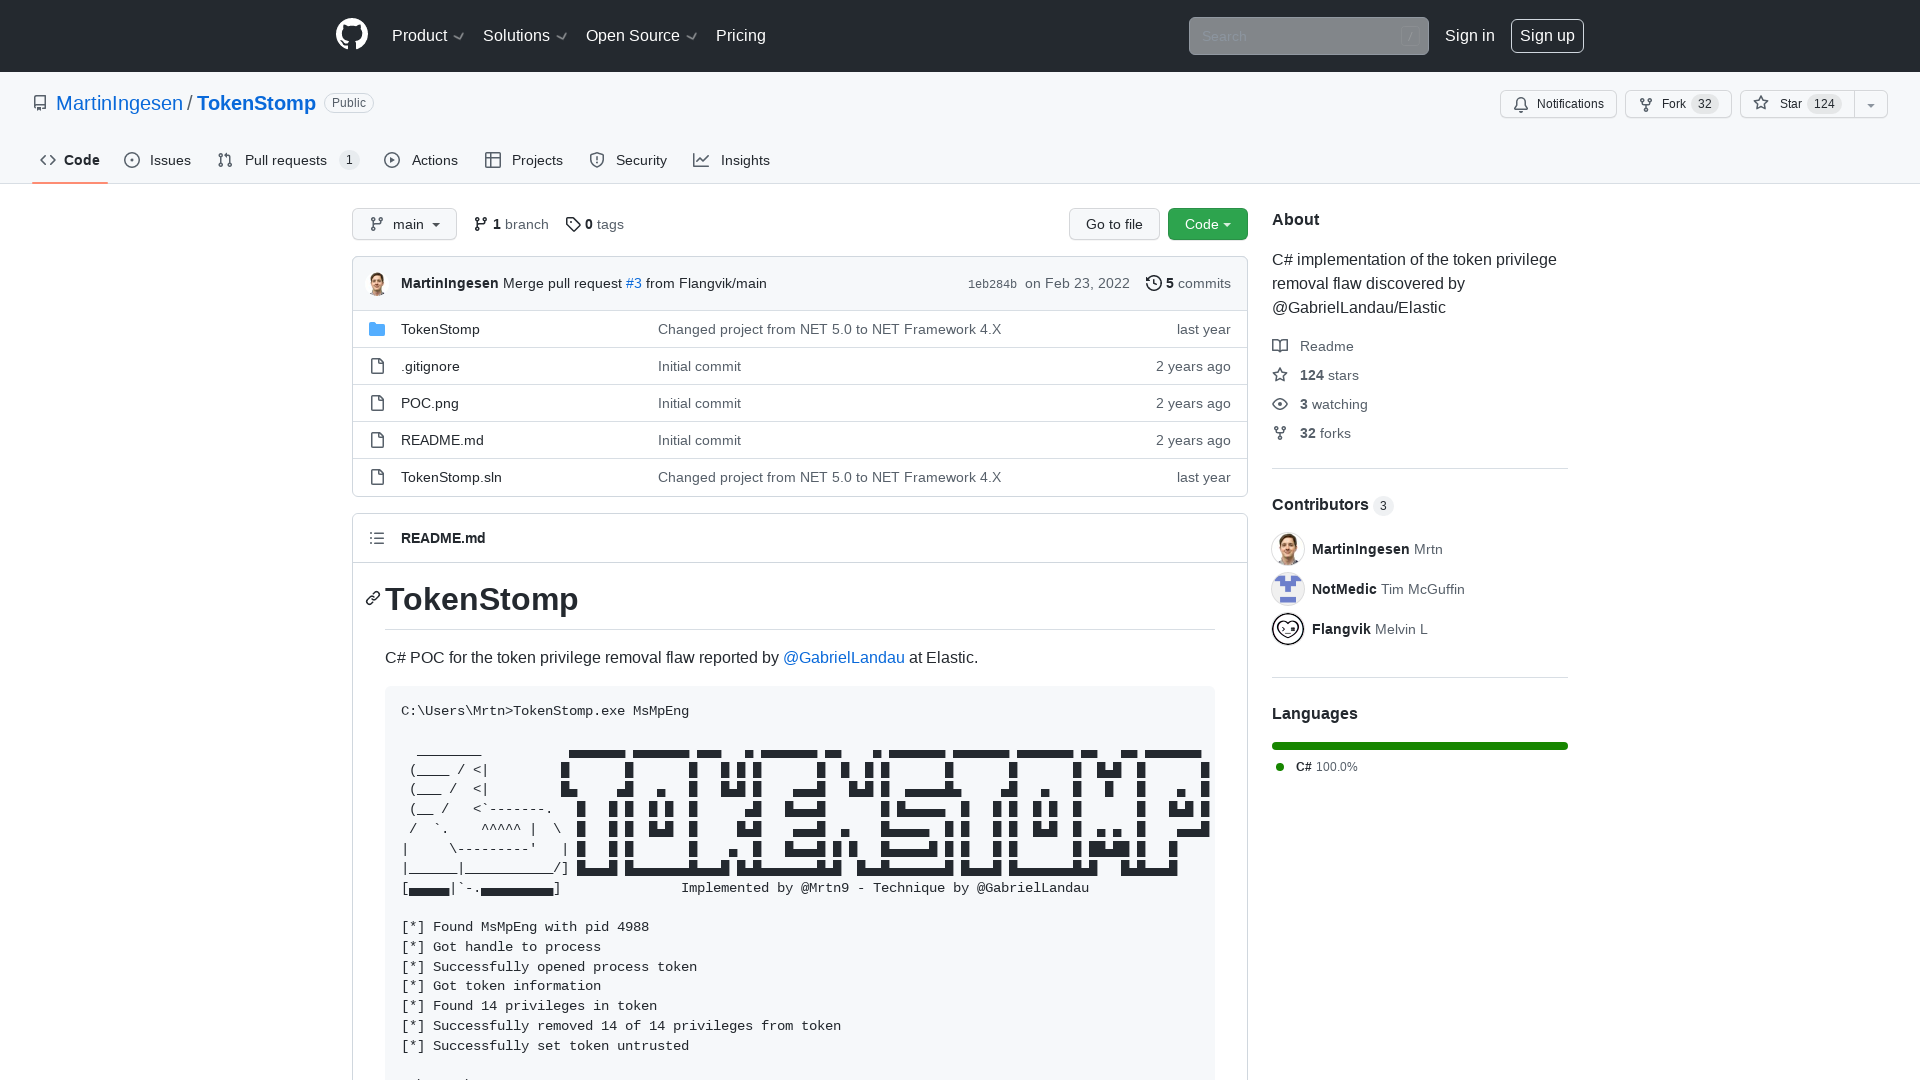Switch to the Code tab

click(70, 160)
